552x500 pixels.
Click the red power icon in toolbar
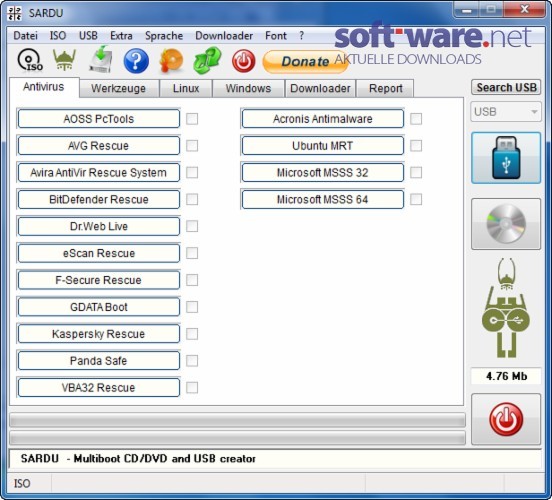pos(243,61)
